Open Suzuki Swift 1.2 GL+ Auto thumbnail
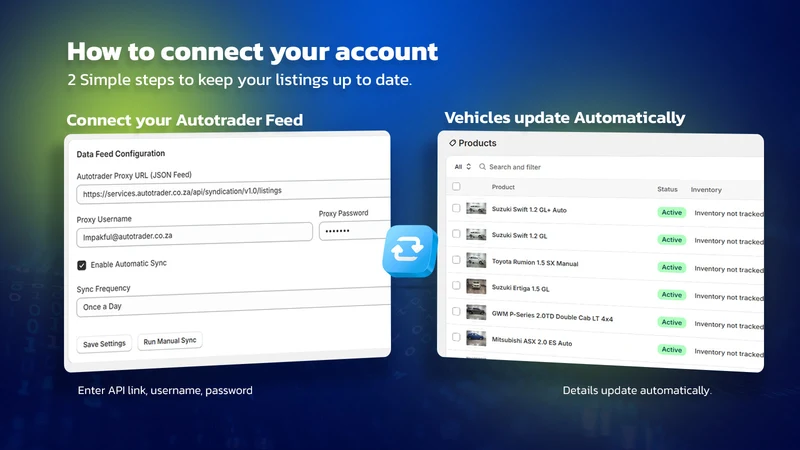The width and height of the screenshot is (800, 450). [x=476, y=208]
